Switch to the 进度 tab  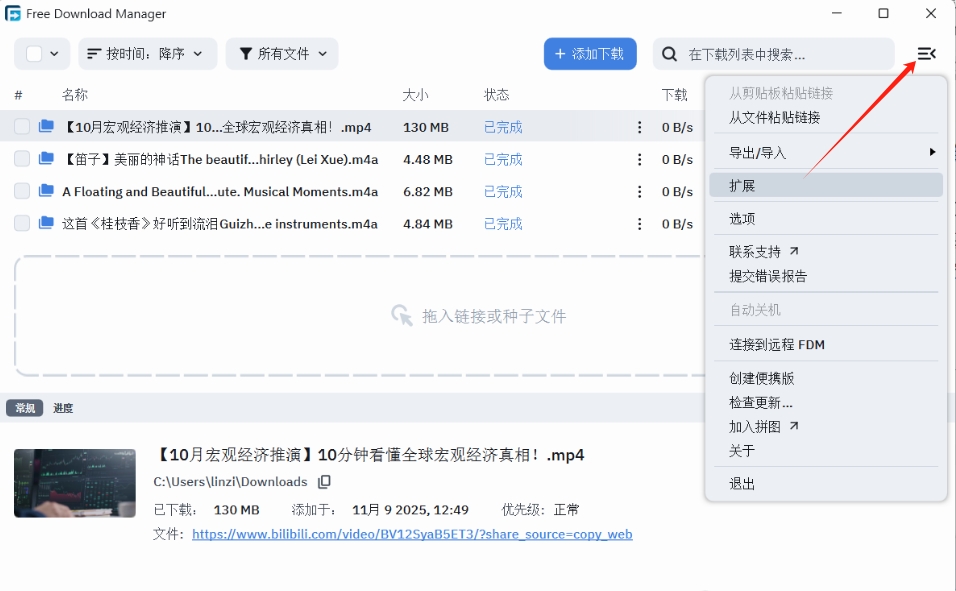[x=63, y=407]
